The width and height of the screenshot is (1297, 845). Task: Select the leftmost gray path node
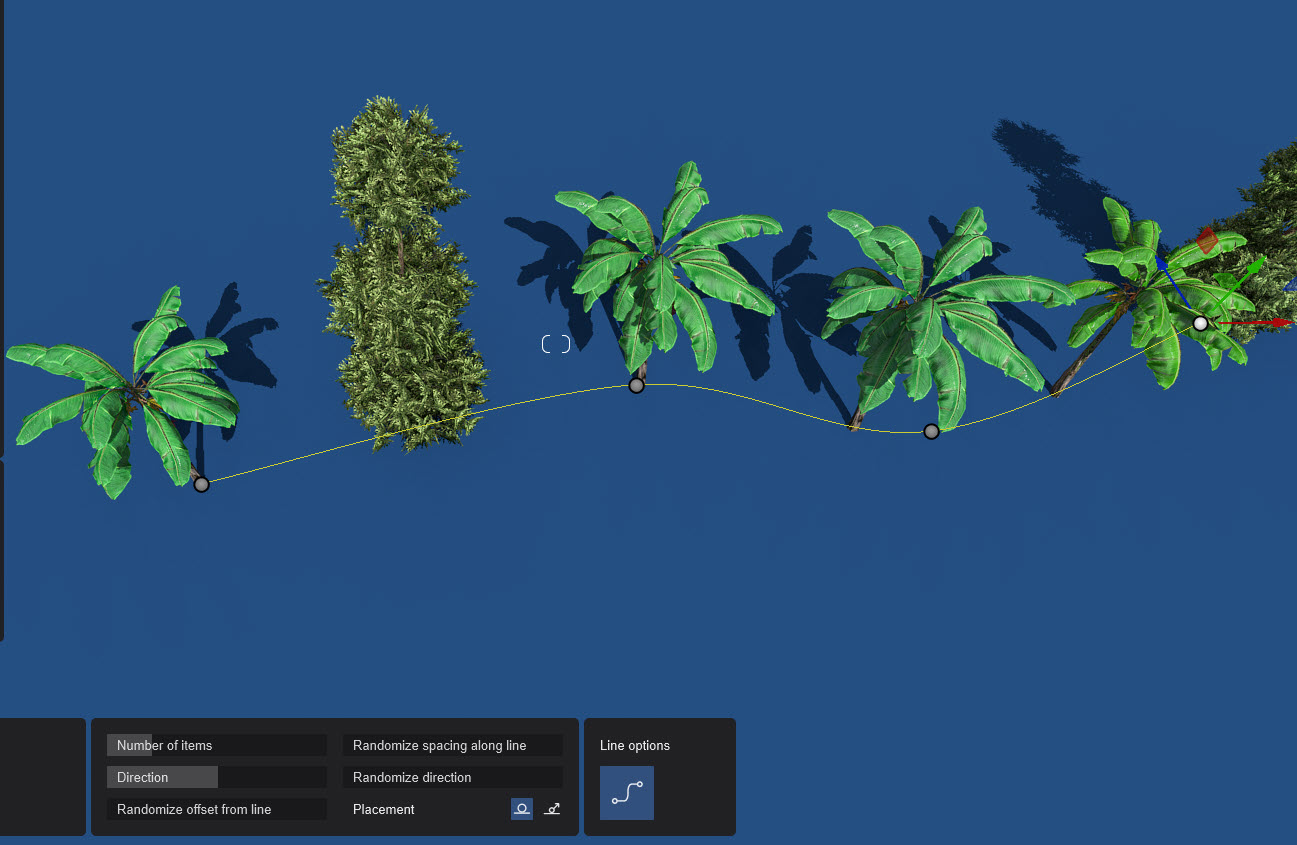[x=202, y=484]
